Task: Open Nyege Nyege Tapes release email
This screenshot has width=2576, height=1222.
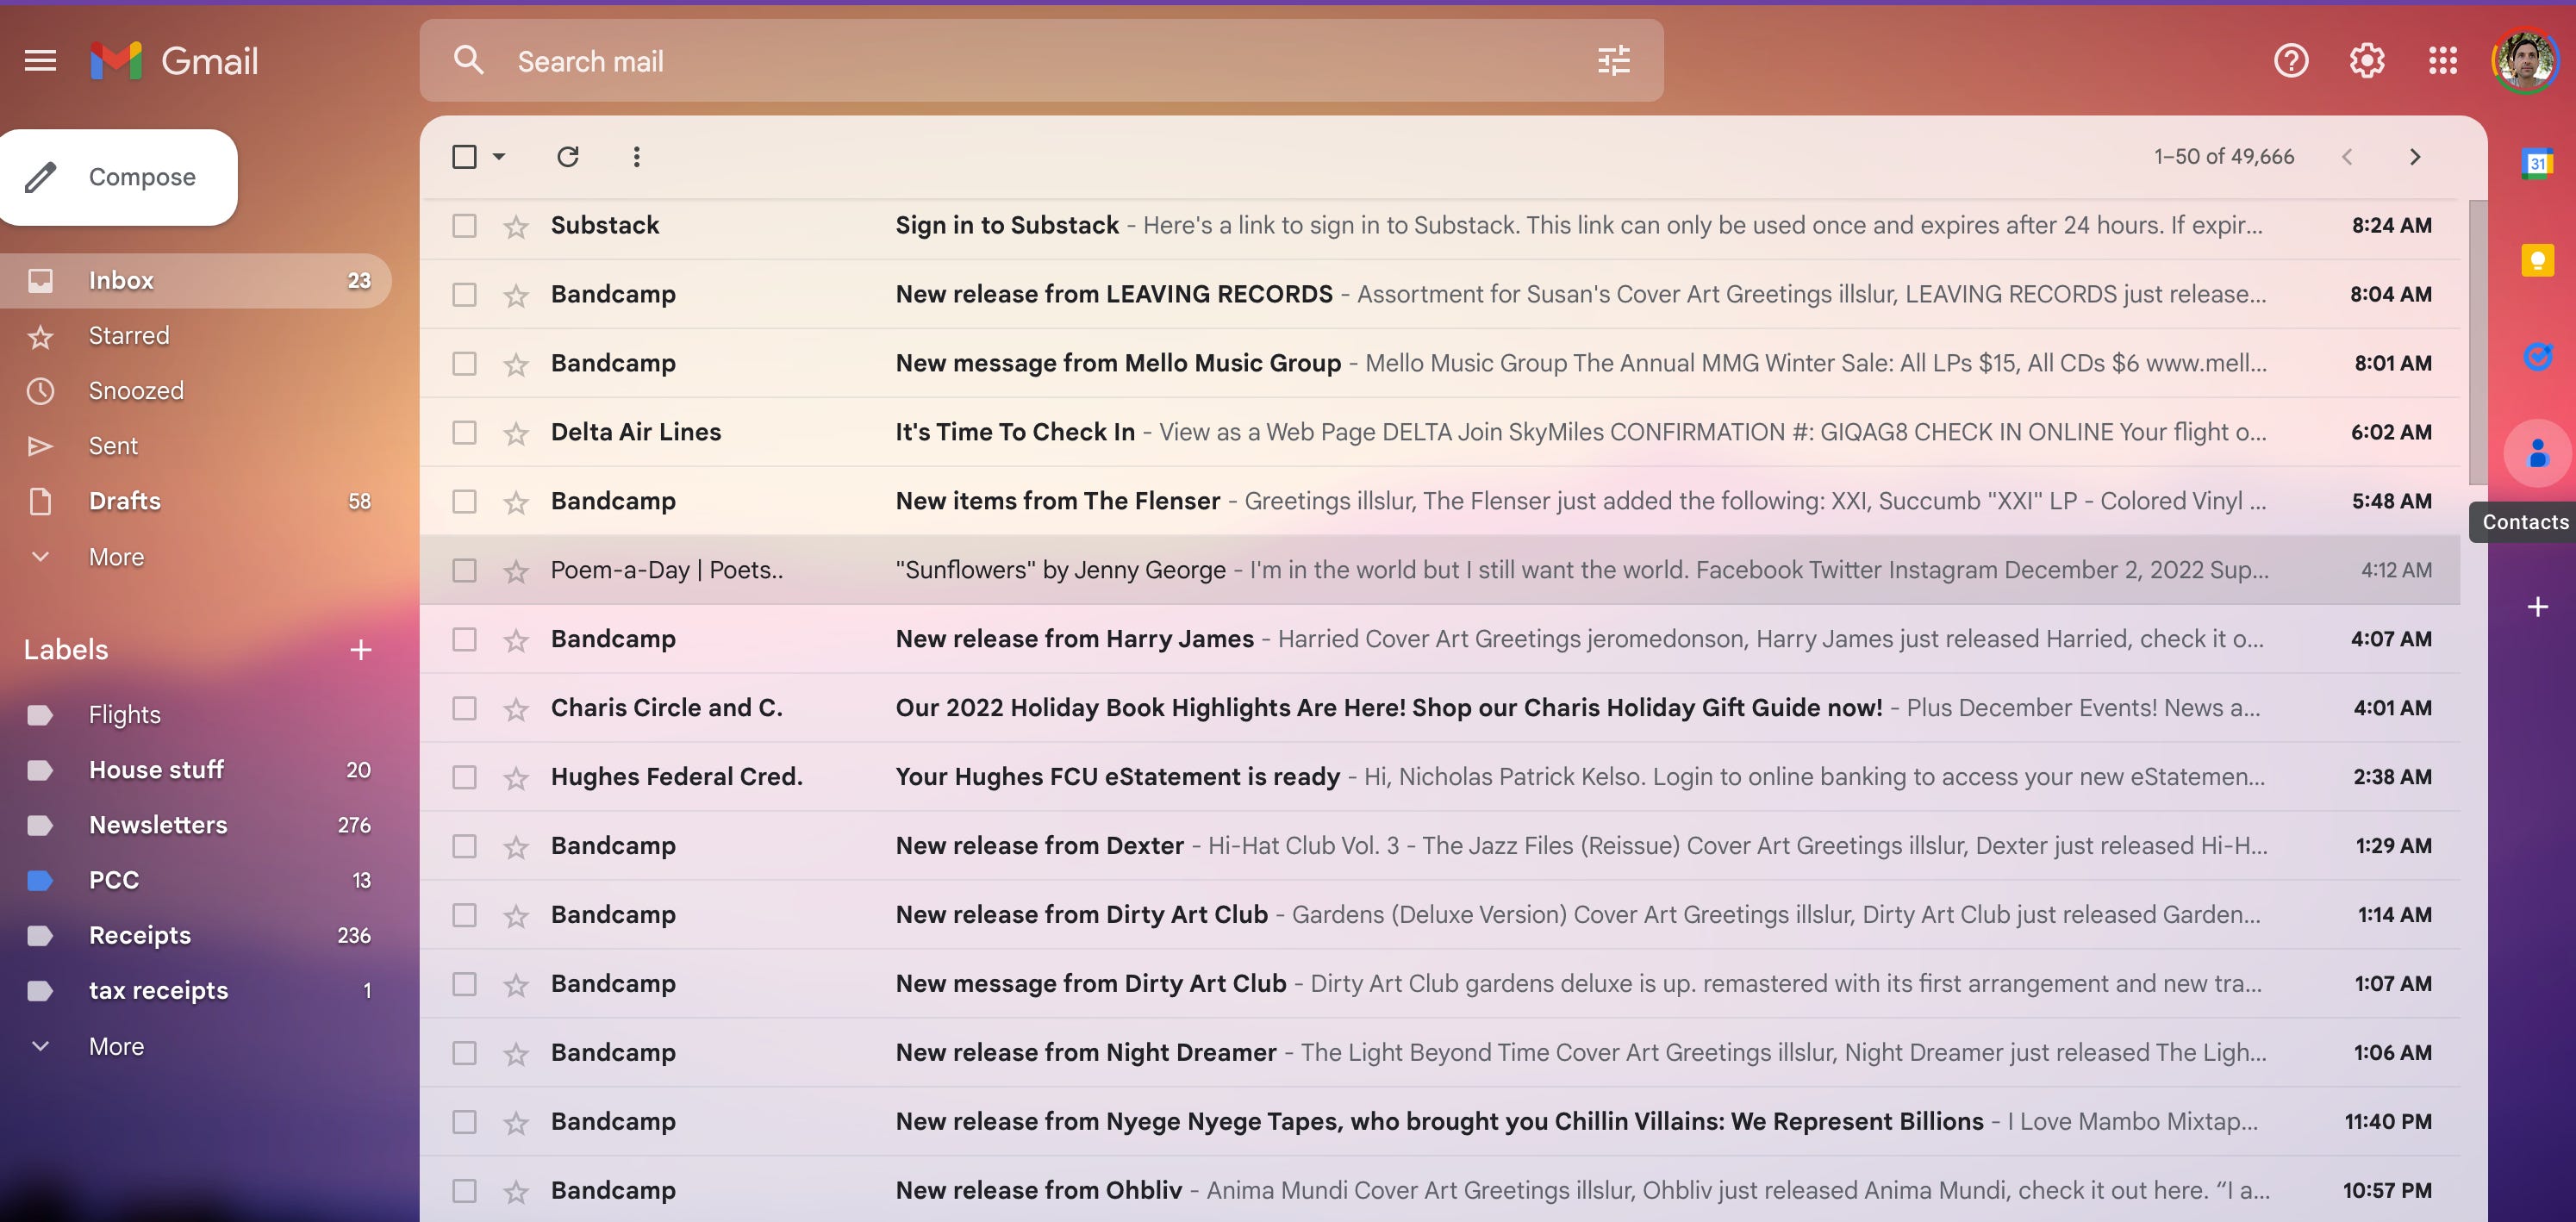Action: 1439,1122
